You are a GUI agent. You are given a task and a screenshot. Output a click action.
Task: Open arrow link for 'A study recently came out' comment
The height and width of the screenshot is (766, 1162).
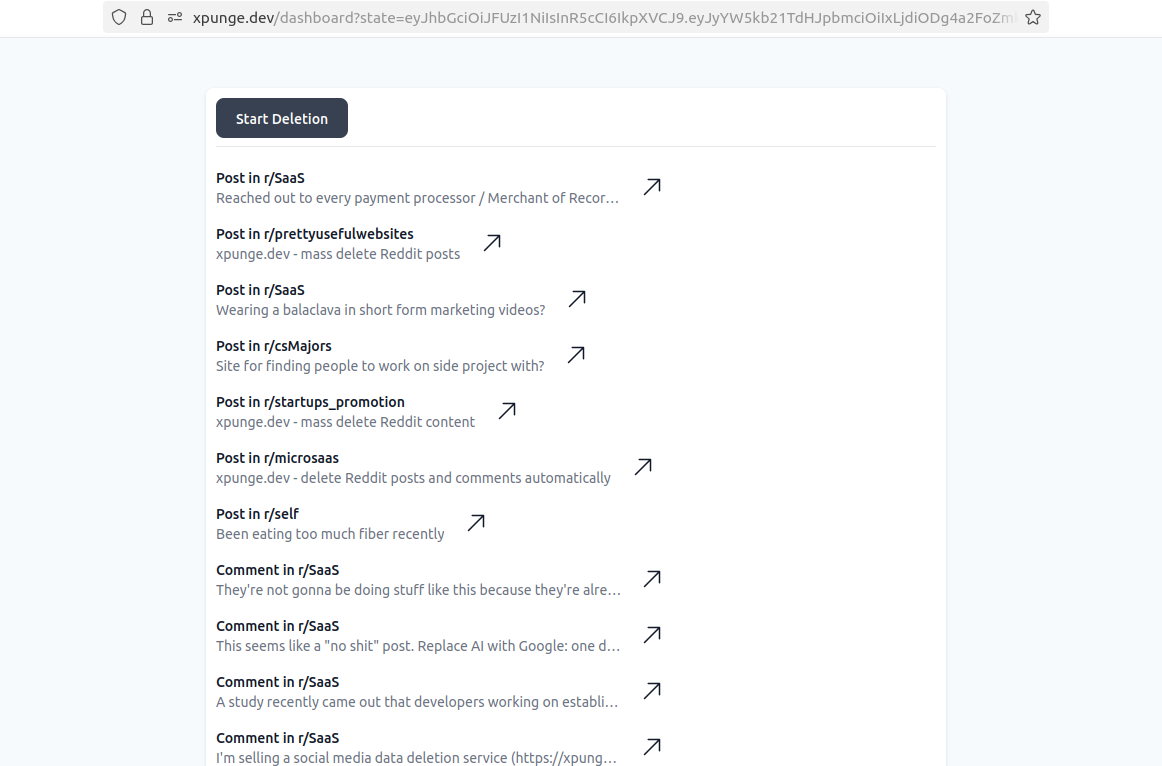click(x=652, y=690)
